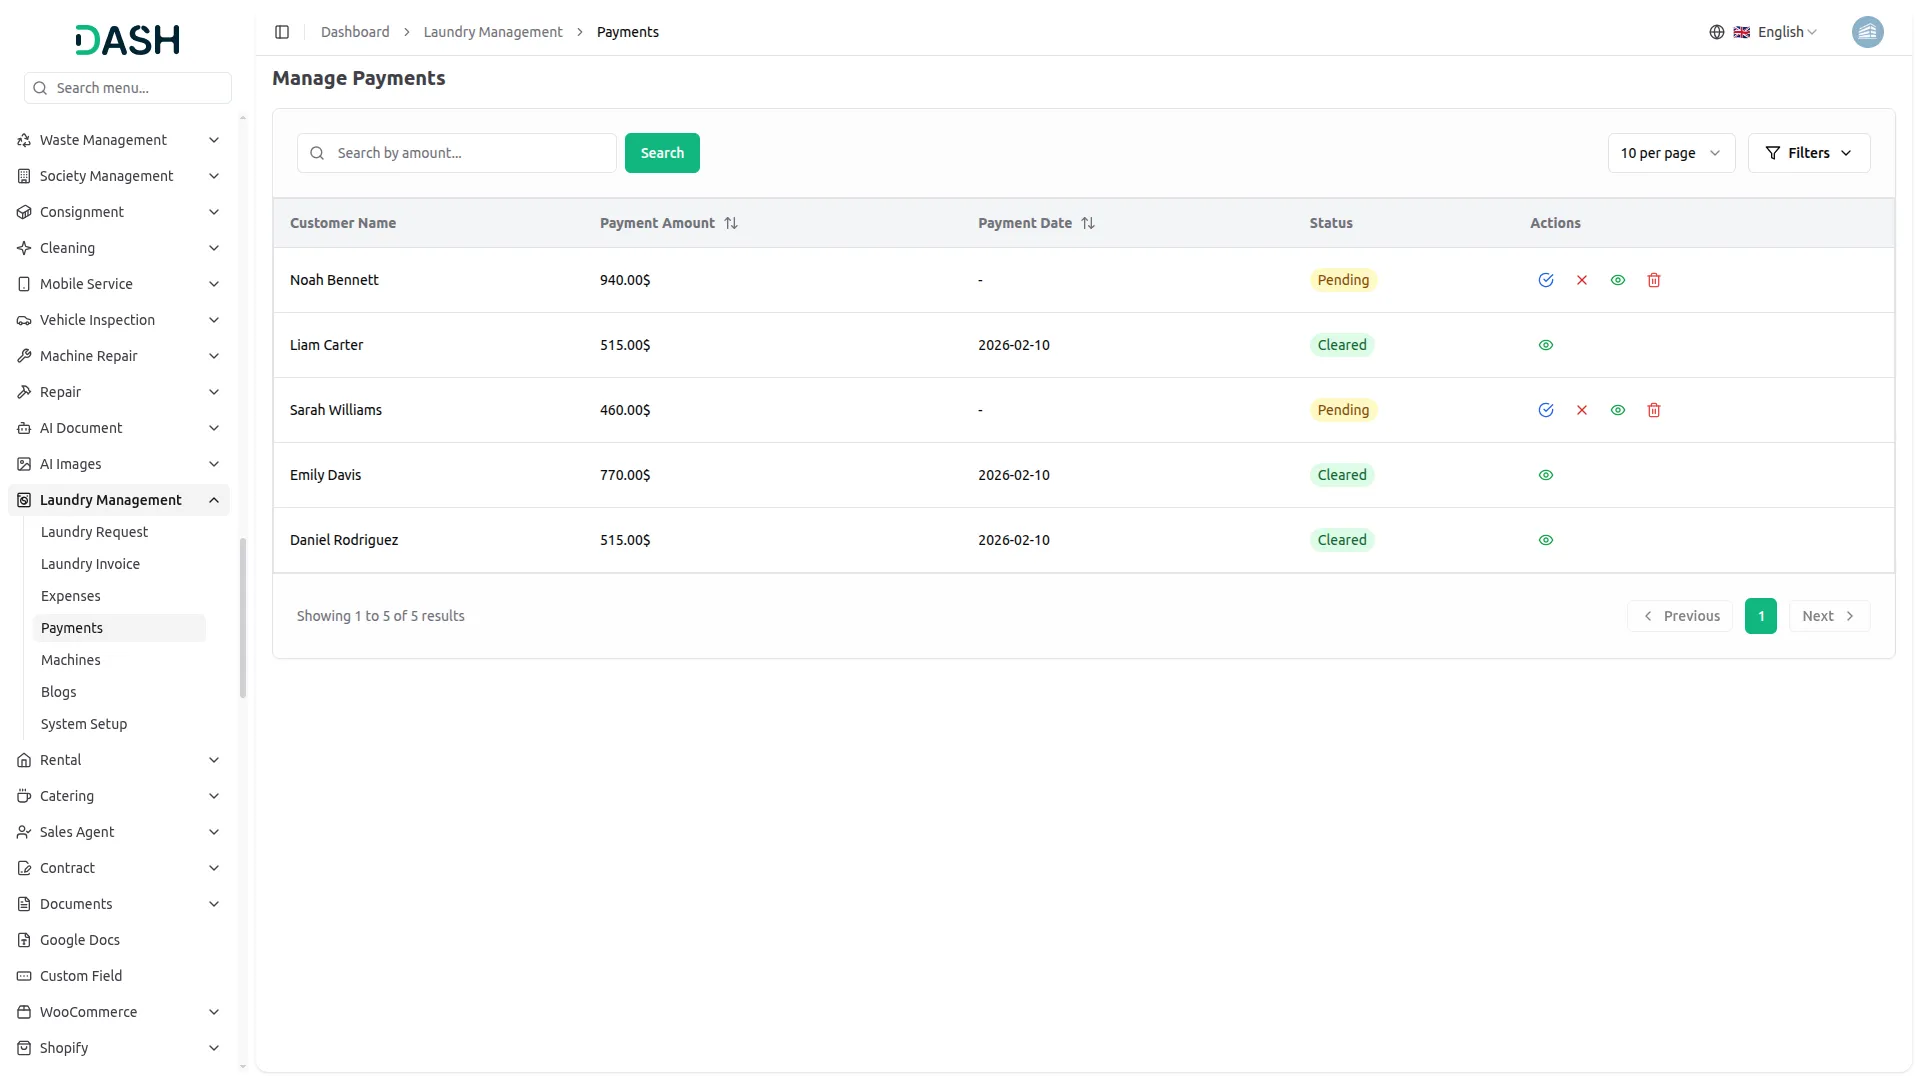Collapse the sidebar using the panel icon
The image size is (1920, 1080).
282,31
